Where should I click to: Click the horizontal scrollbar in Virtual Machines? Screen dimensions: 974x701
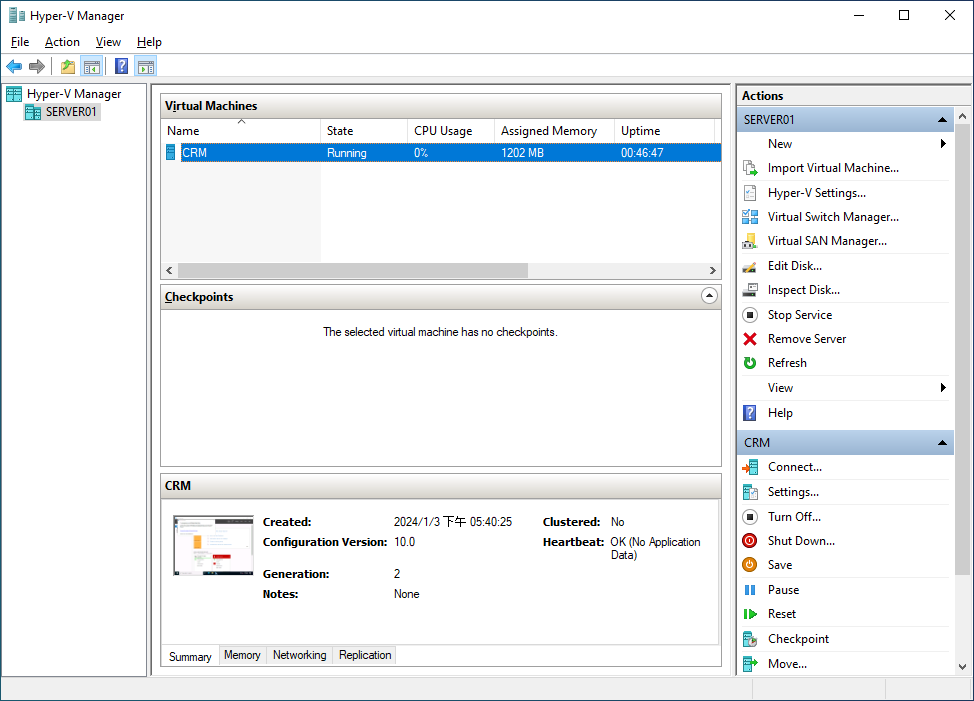pyautogui.click(x=352, y=271)
